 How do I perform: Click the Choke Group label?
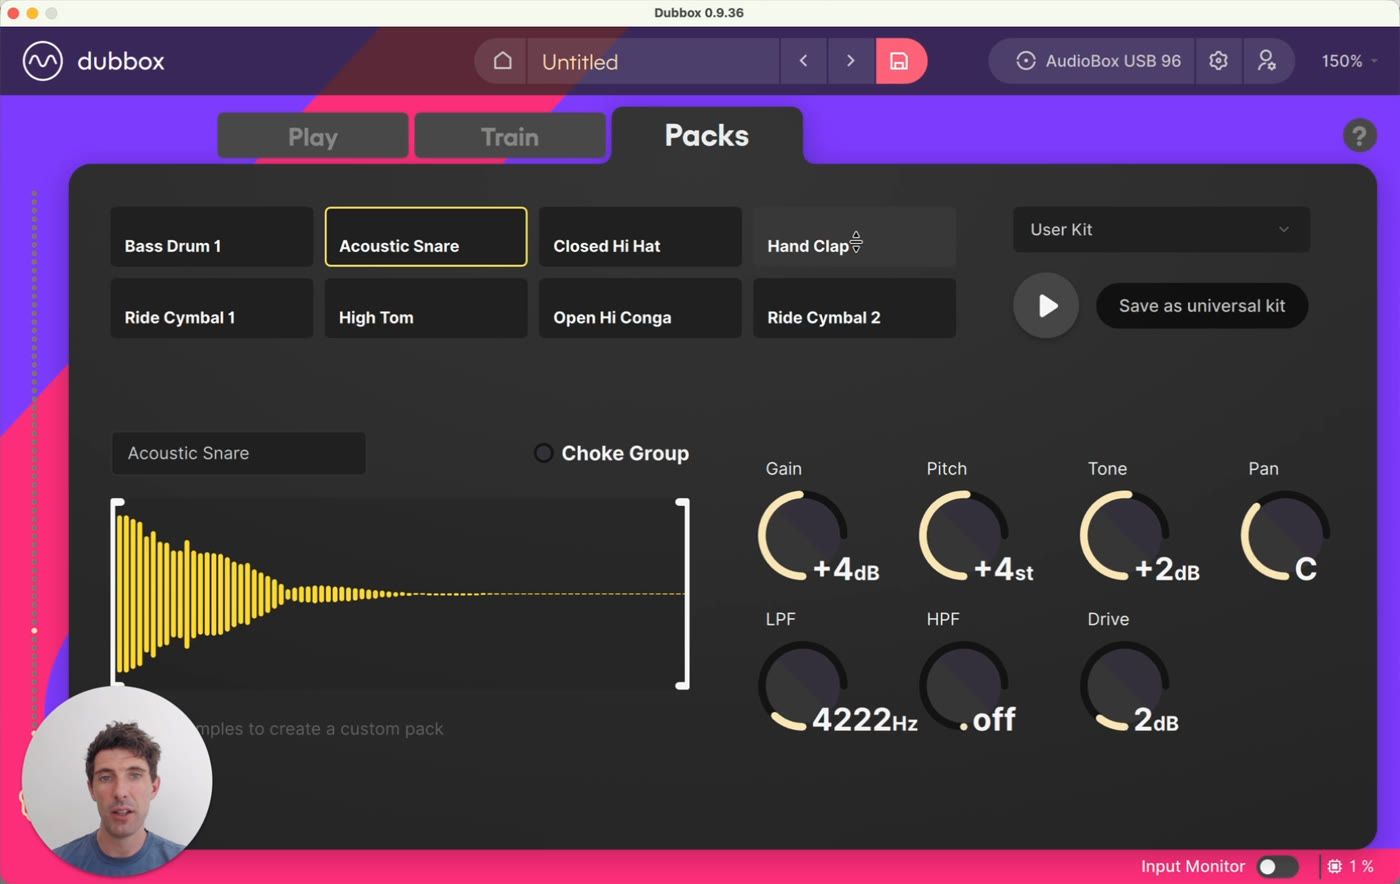click(x=625, y=453)
